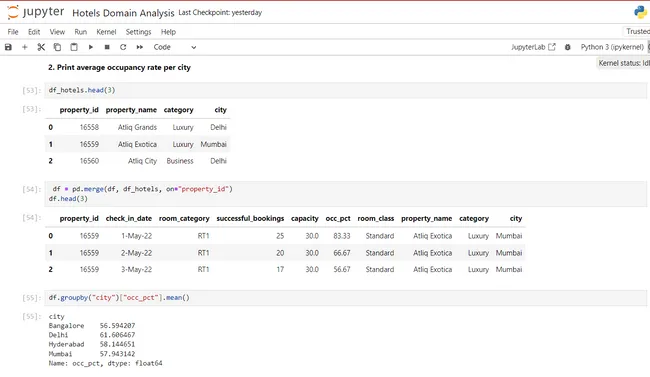Viewport: 650px width, 377px height.
Task: Click property_id 16558 cell
Action: point(89,127)
